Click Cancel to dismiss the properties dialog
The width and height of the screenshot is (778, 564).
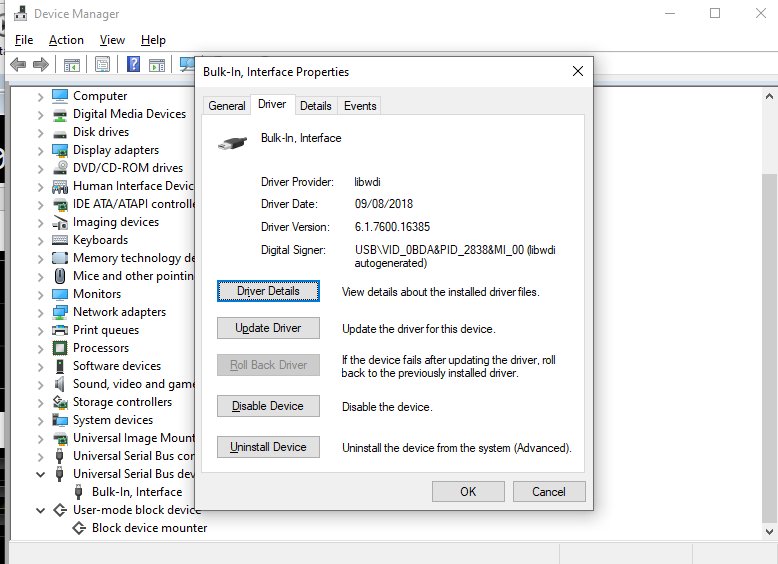[549, 491]
